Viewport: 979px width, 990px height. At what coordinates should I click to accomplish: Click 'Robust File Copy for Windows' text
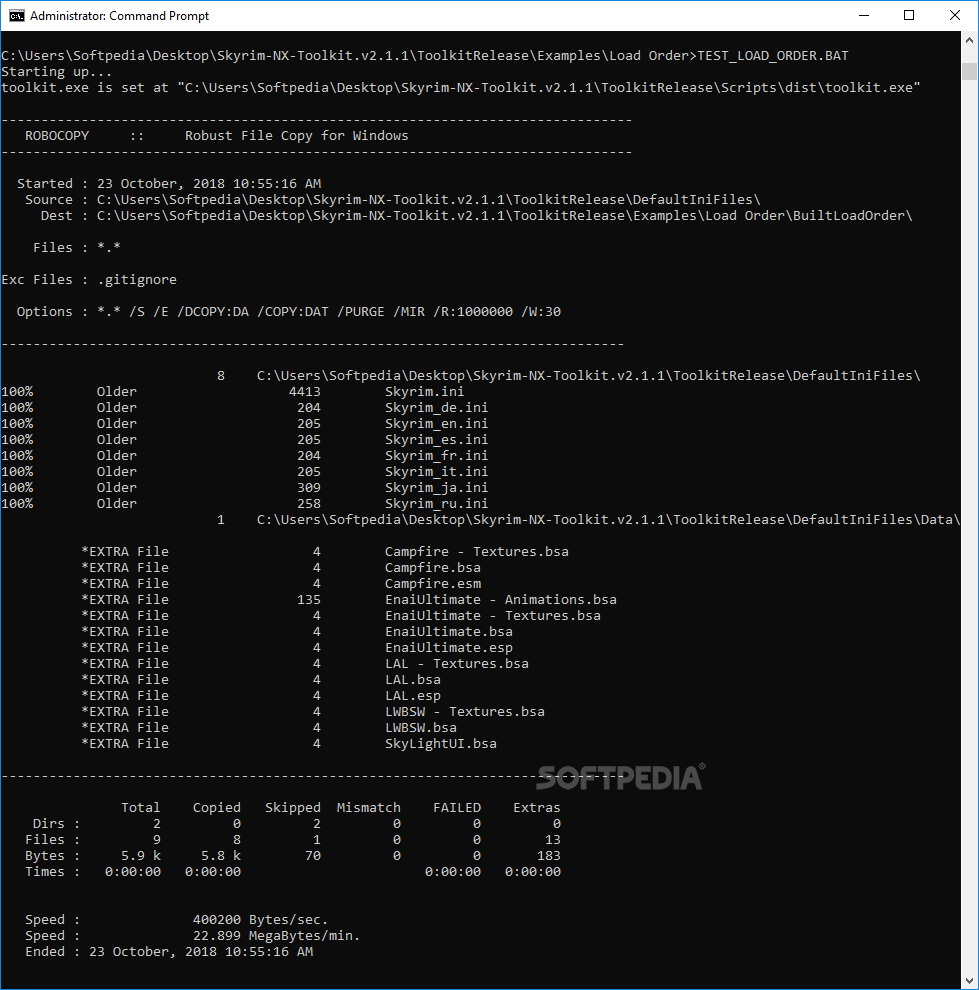[297, 136]
